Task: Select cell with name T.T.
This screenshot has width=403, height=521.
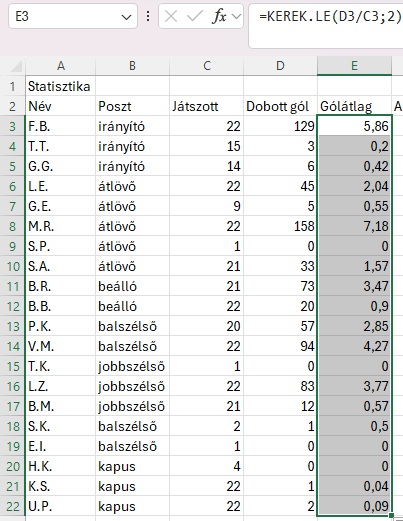Action: 61,146
